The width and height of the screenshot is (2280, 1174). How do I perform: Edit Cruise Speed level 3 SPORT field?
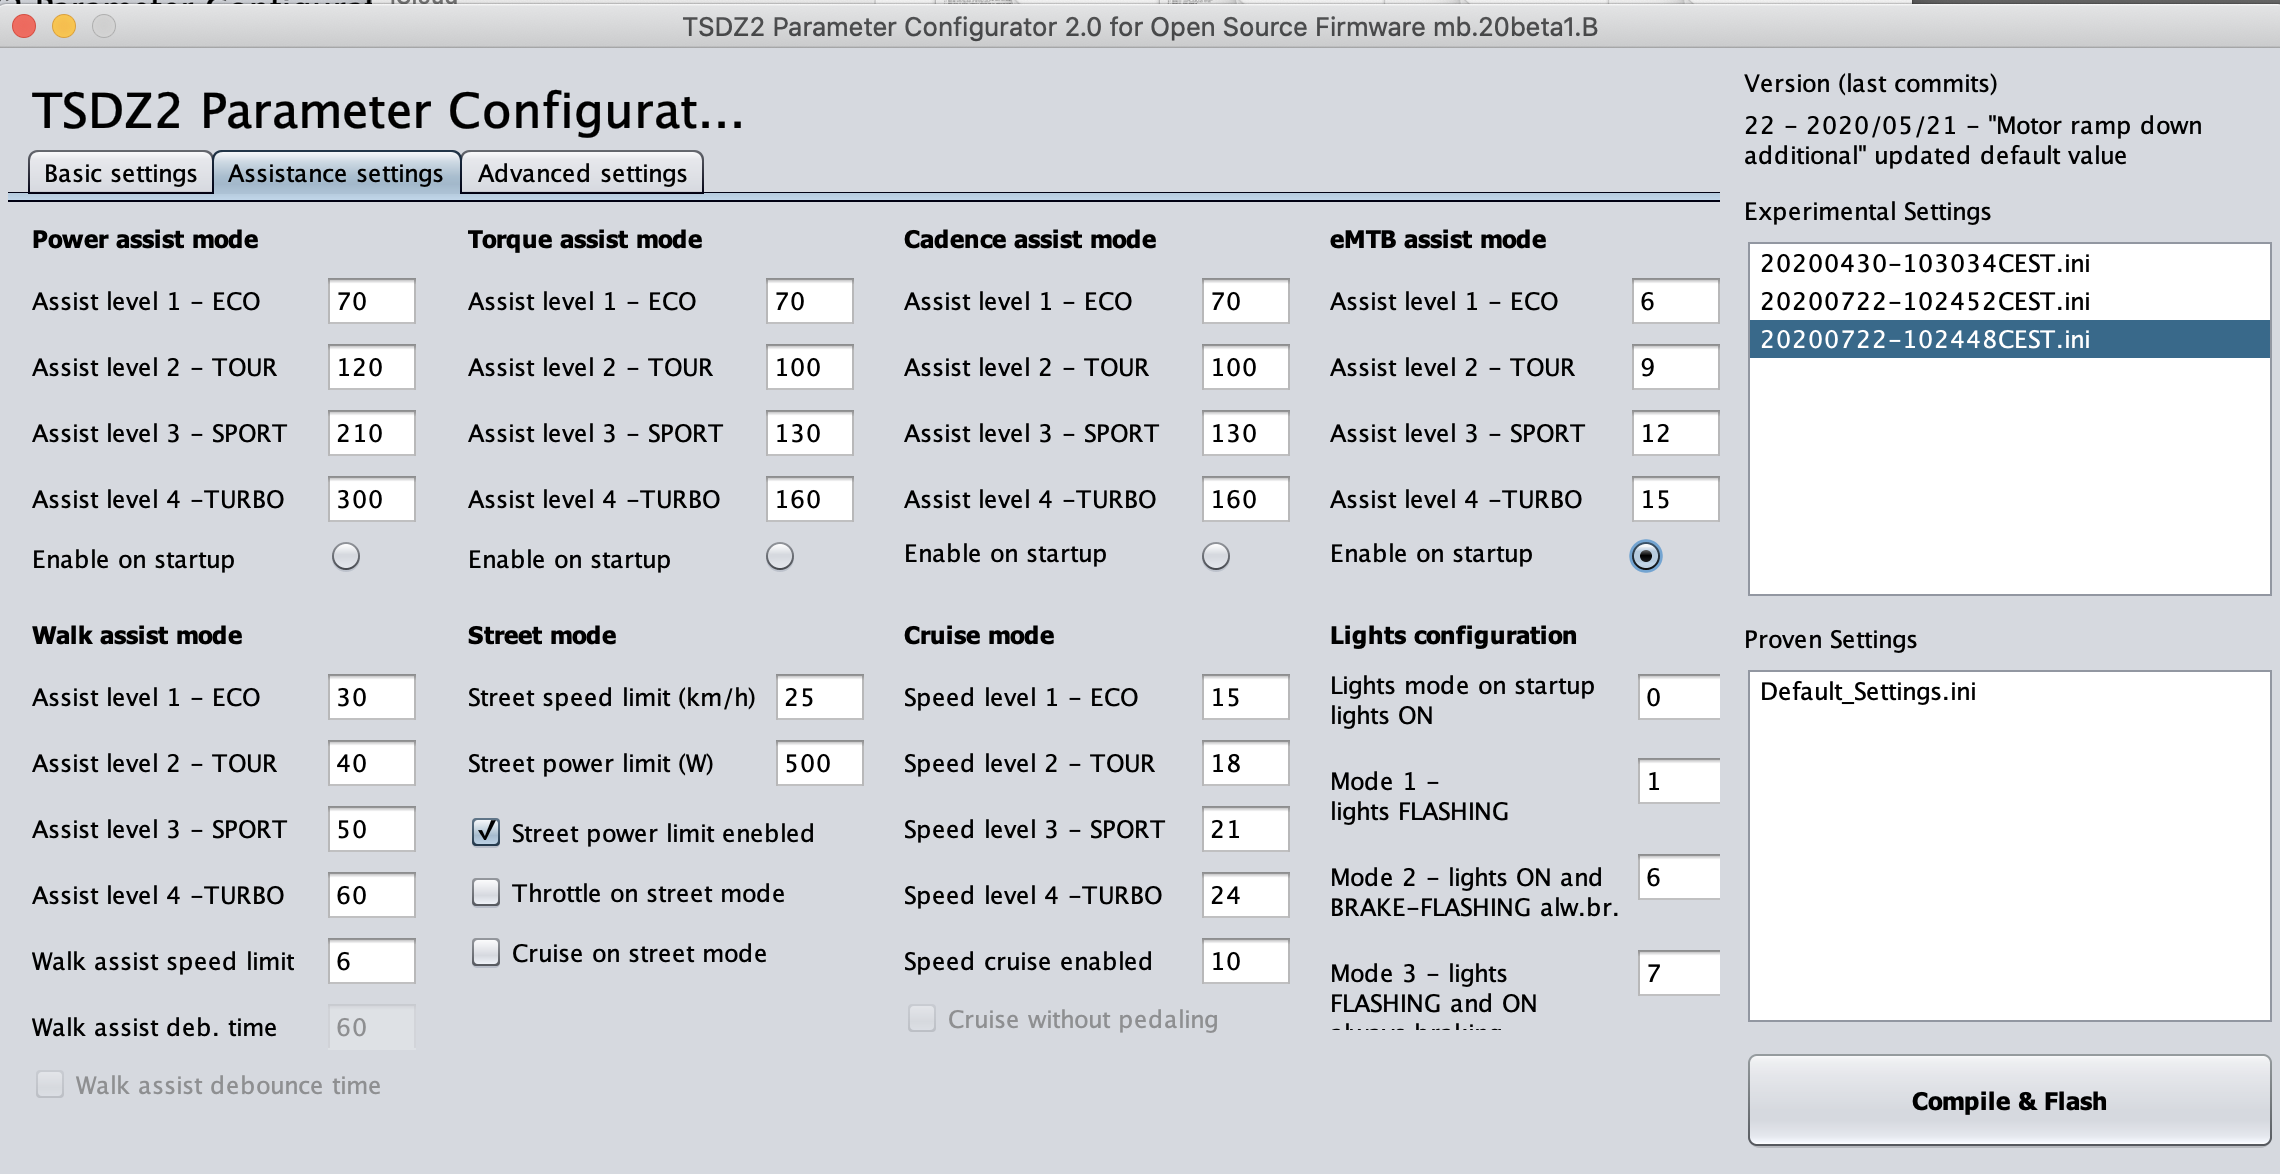1245,829
